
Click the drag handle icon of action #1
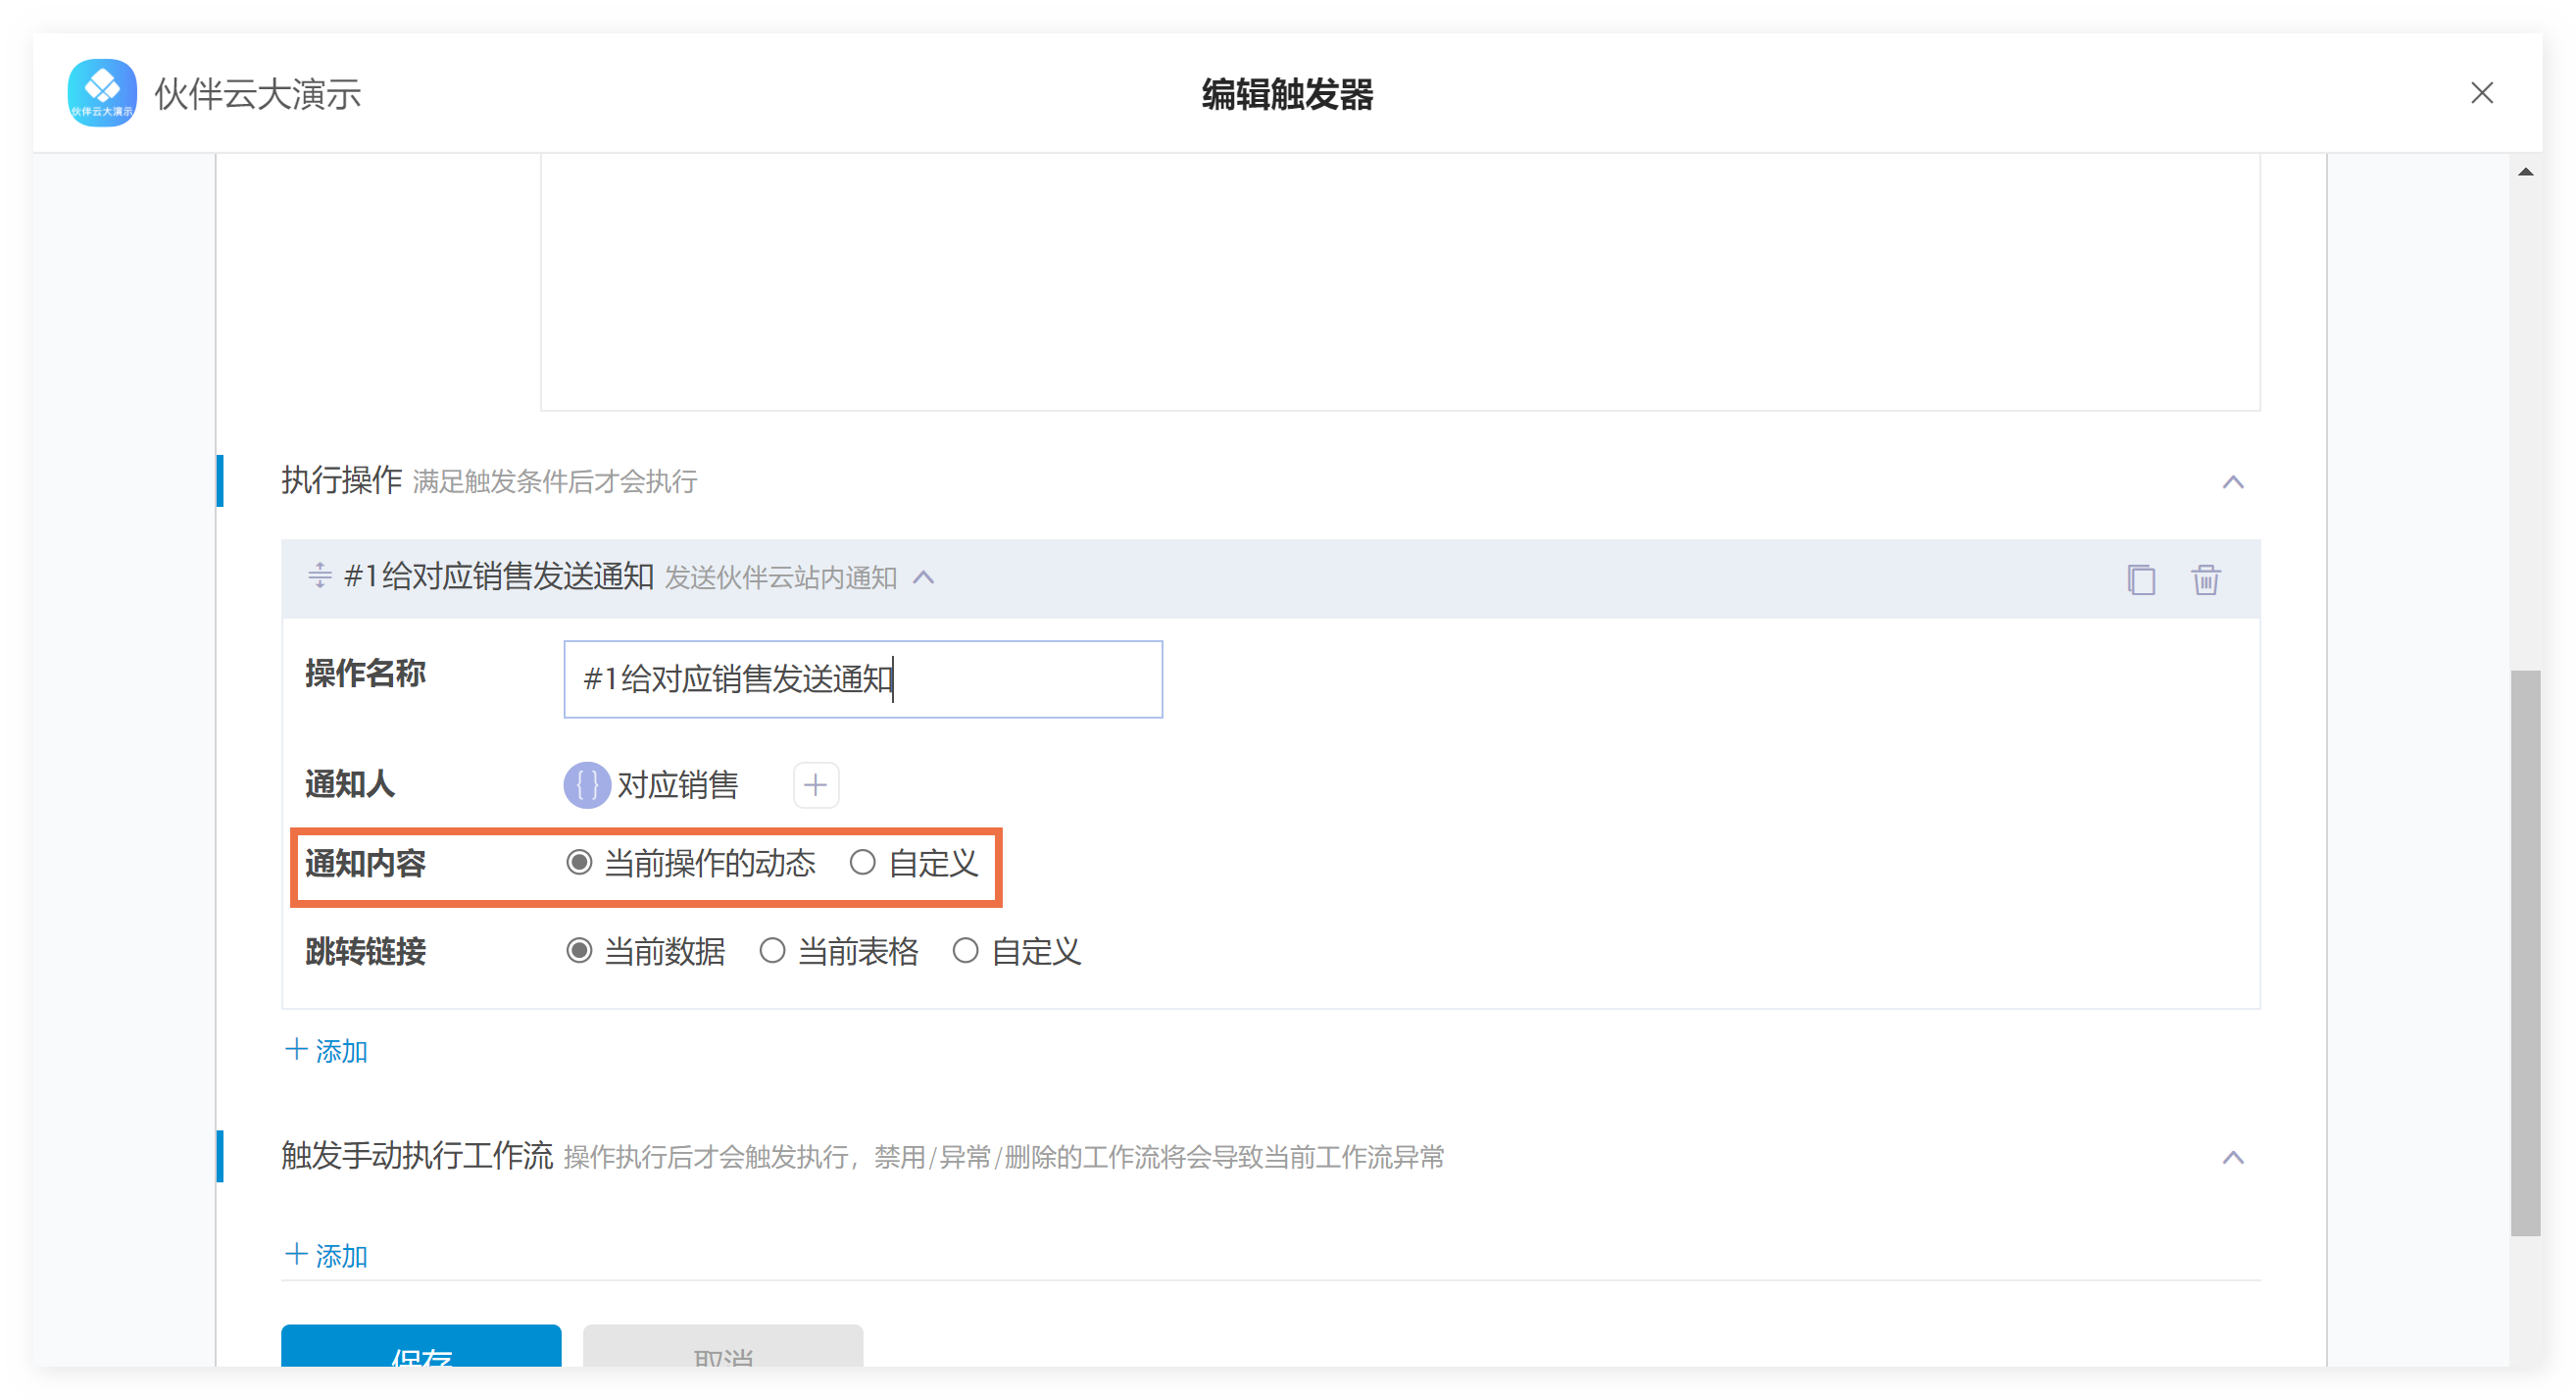(x=319, y=576)
